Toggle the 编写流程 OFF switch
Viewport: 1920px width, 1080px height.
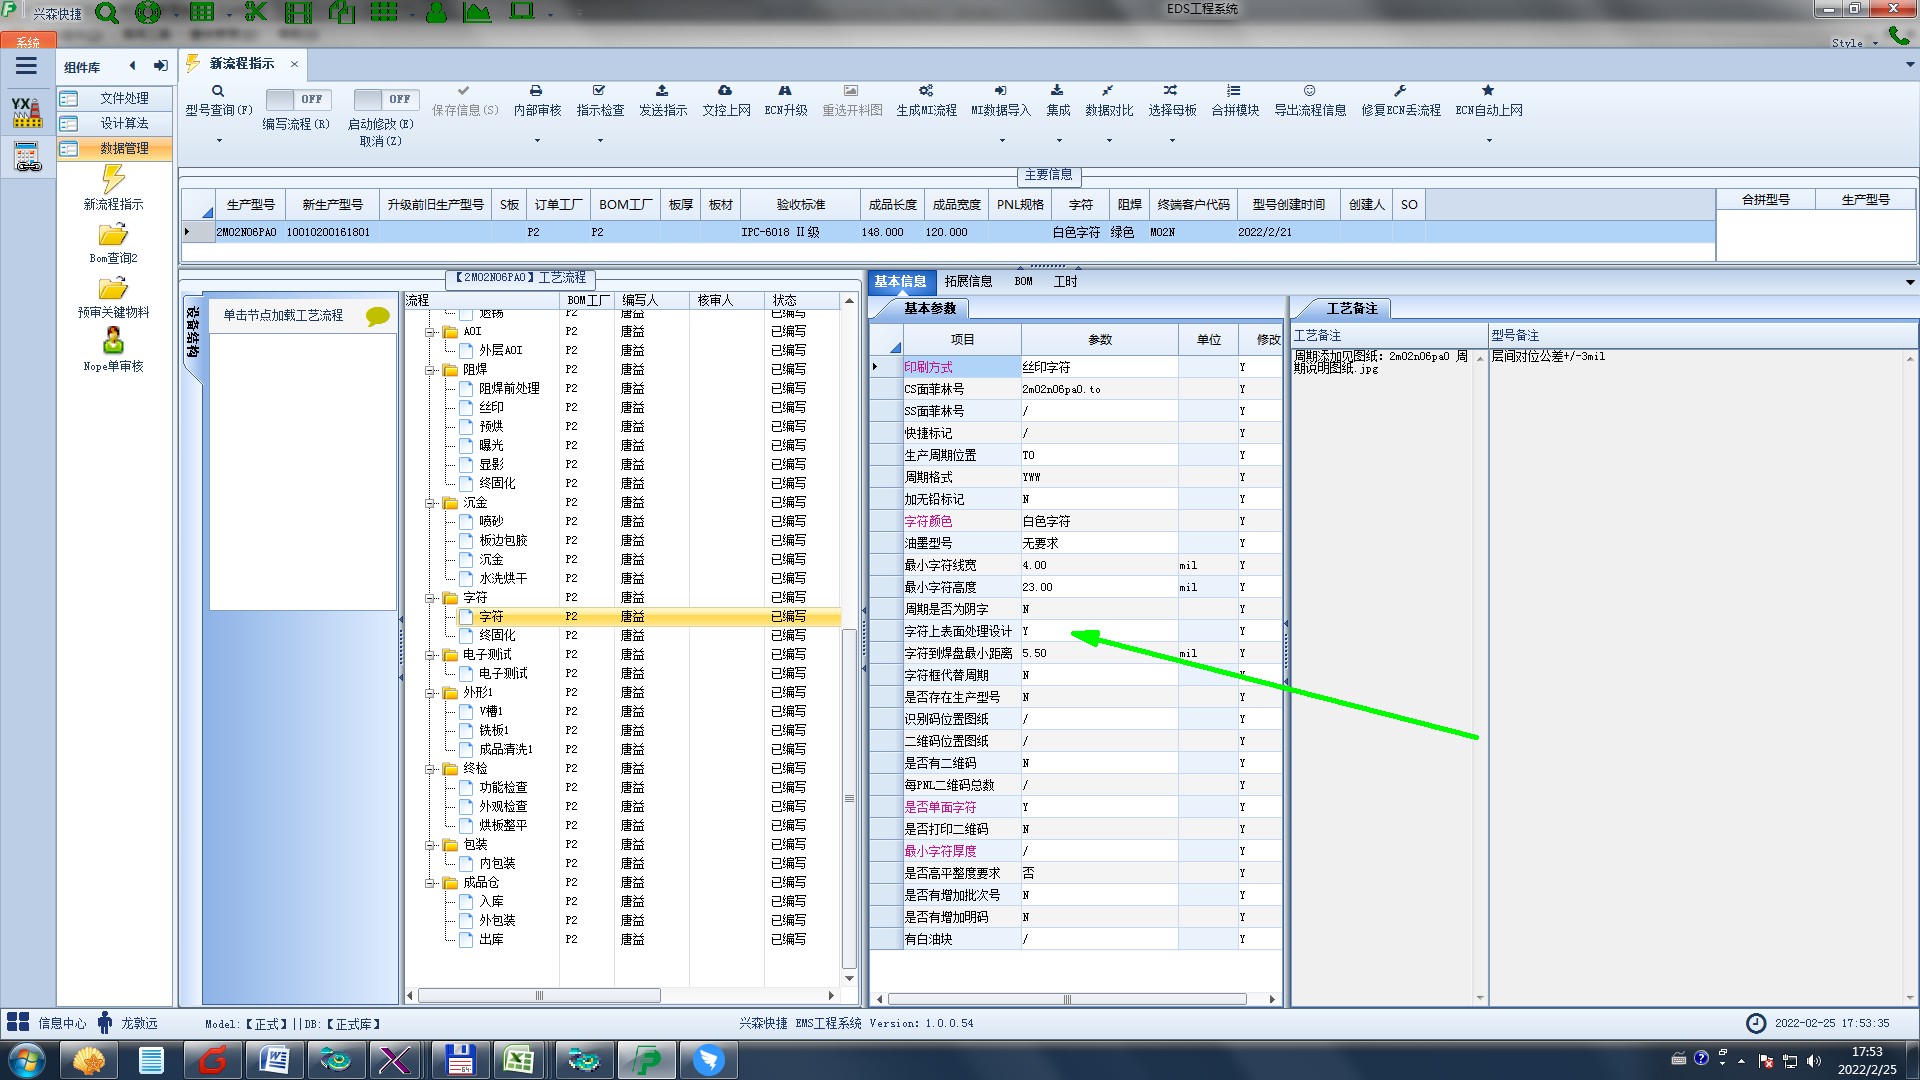297,99
